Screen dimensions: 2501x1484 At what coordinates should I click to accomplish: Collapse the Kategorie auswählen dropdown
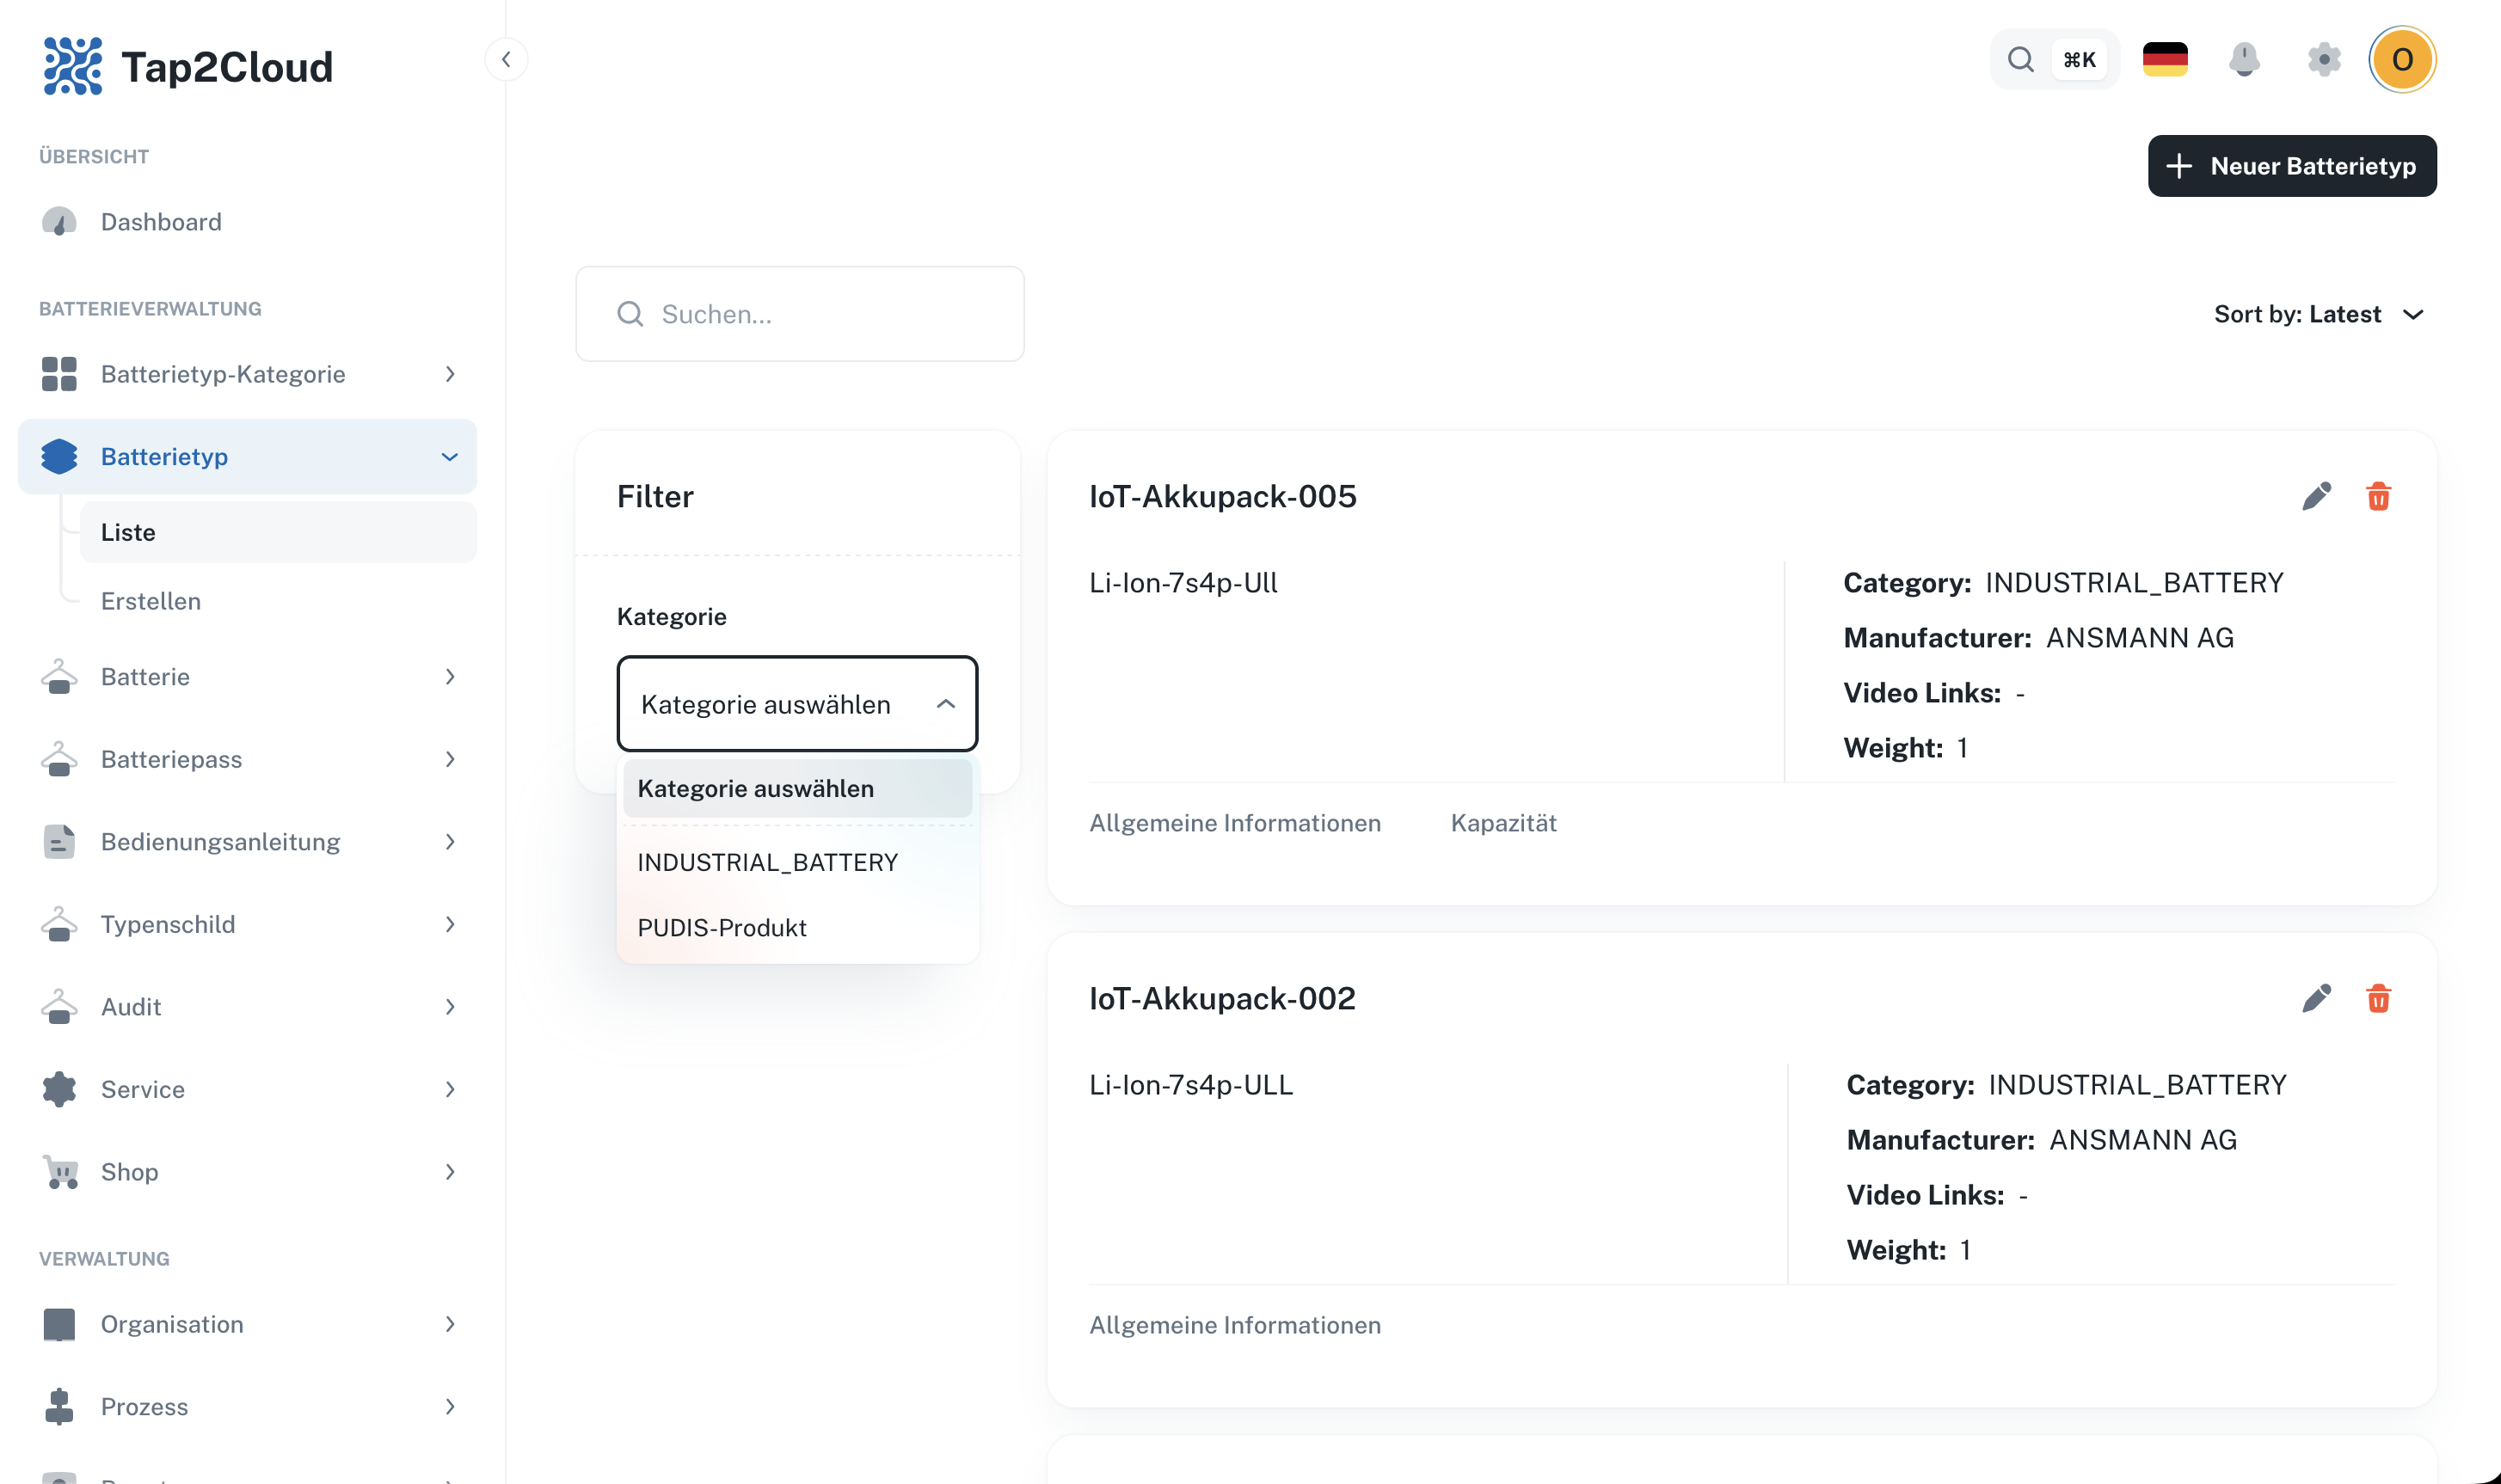tap(944, 704)
